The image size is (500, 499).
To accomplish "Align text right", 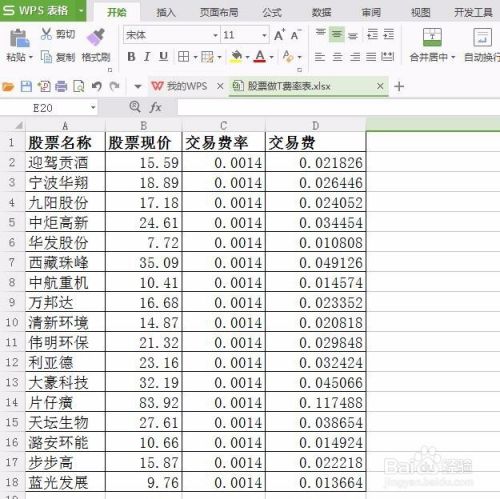I will [x=355, y=57].
